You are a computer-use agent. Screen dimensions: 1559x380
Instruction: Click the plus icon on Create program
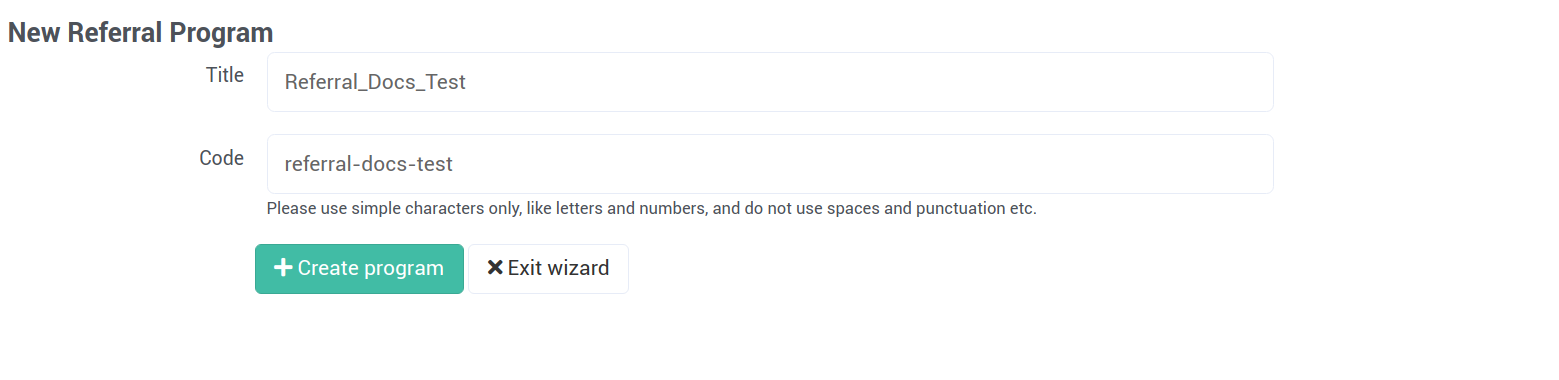pos(283,268)
